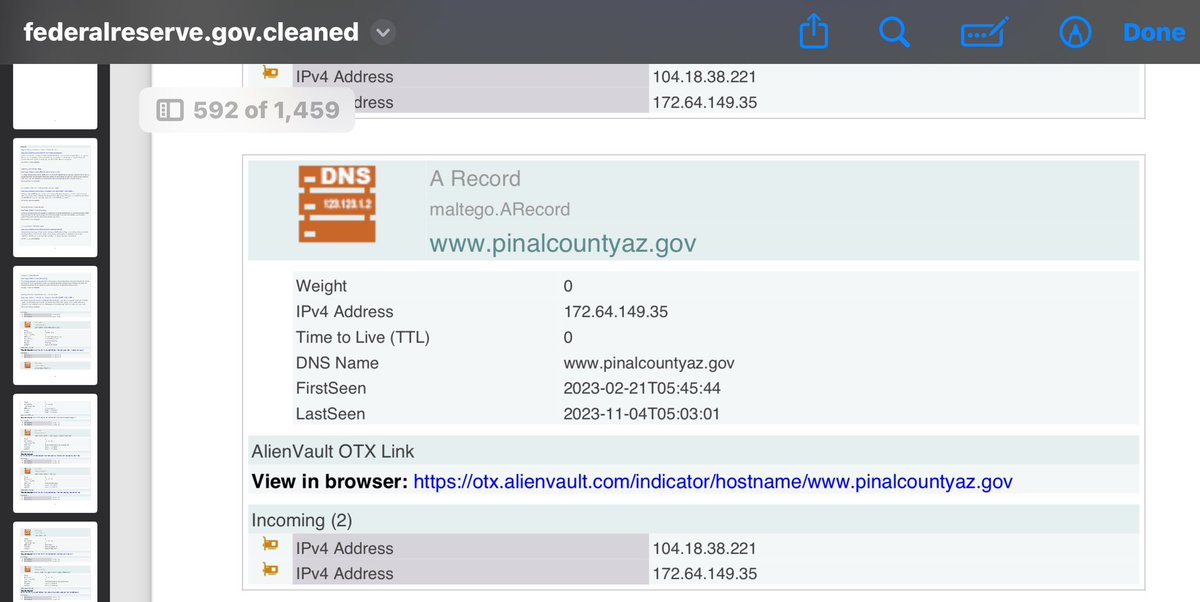The width and height of the screenshot is (1200, 602).
Task: Expand the document title dropdown chevron
Action: point(382,33)
